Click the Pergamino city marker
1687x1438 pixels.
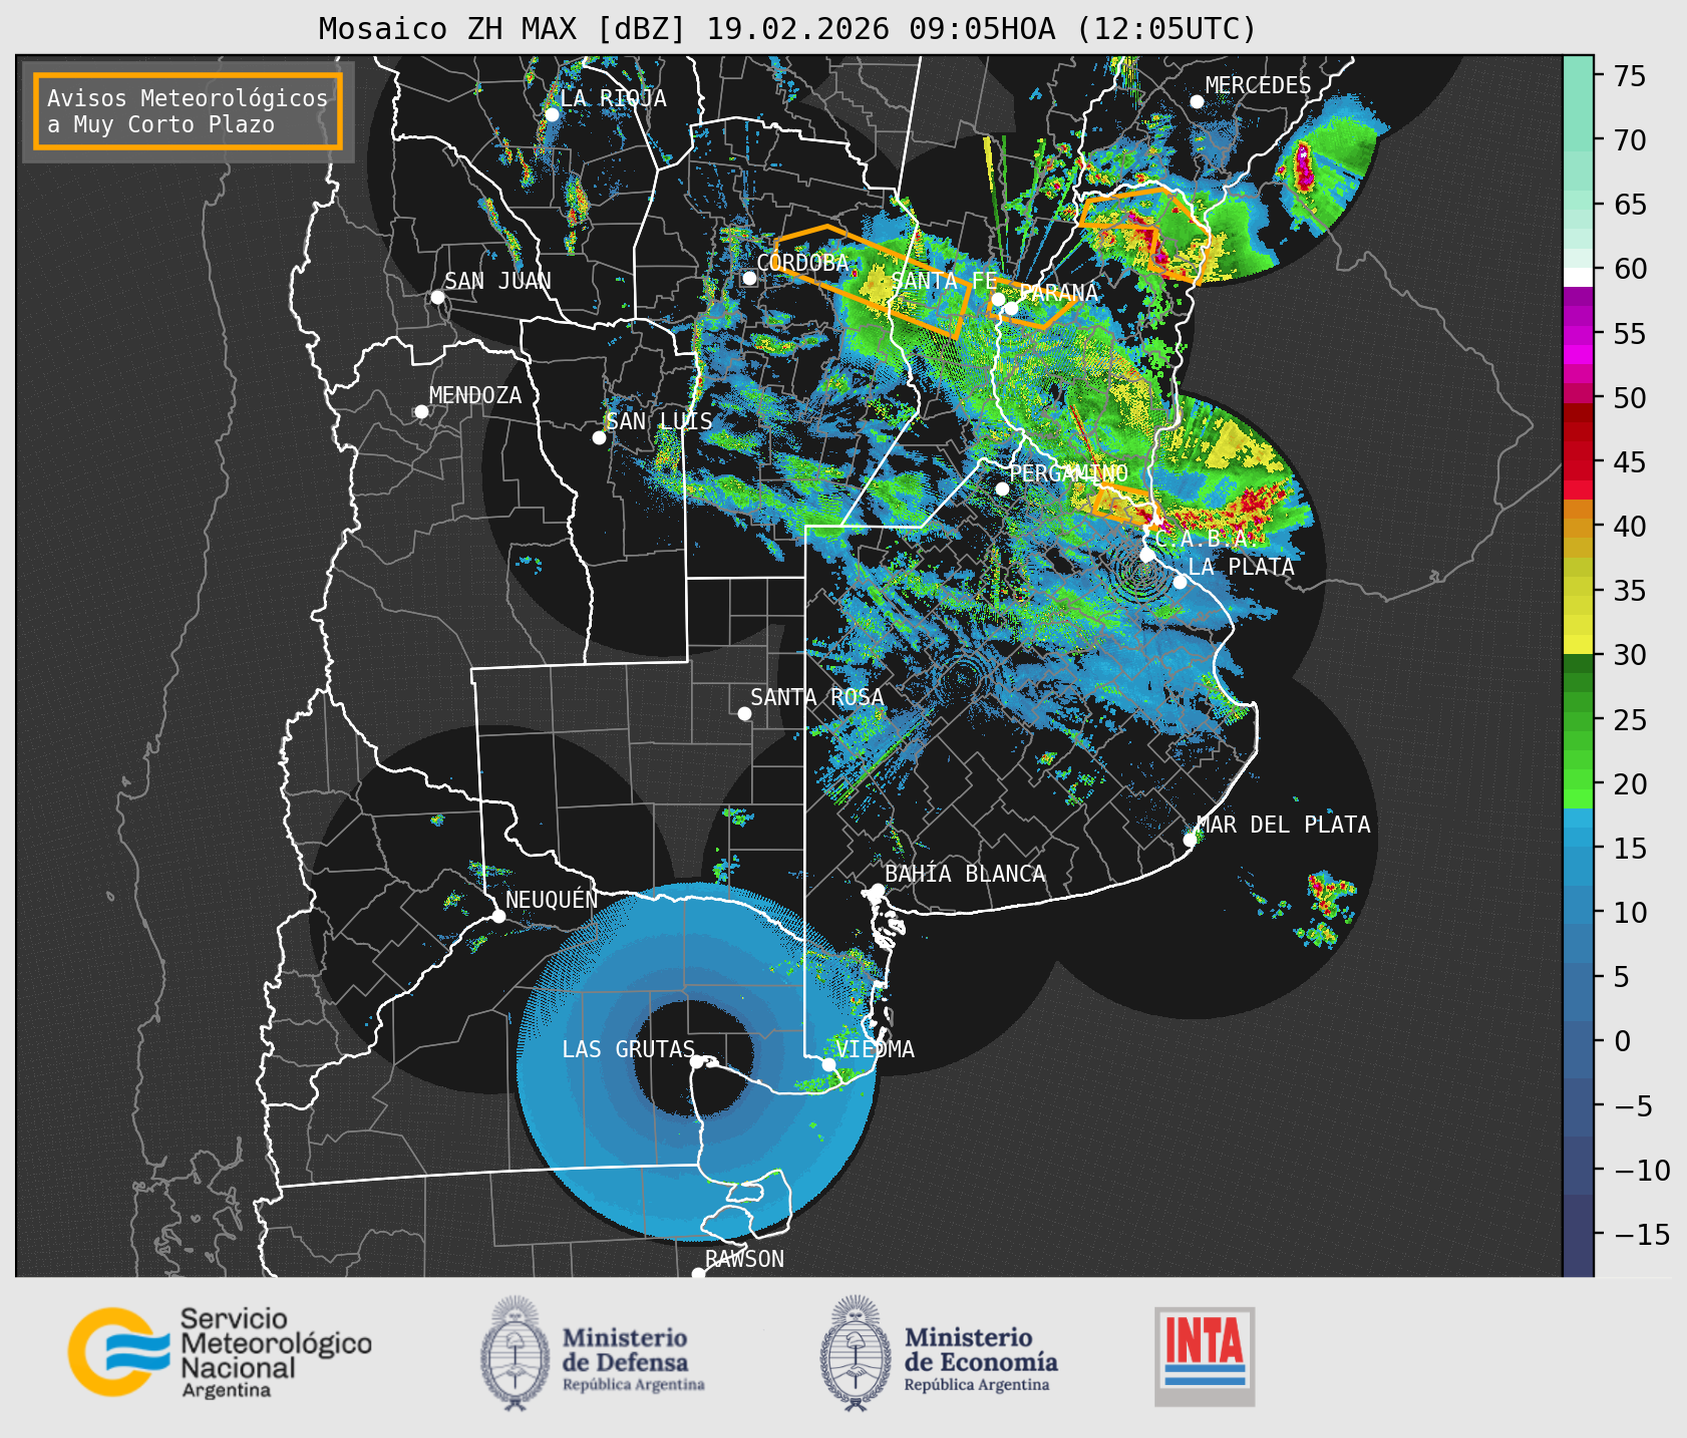coord(1002,489)
